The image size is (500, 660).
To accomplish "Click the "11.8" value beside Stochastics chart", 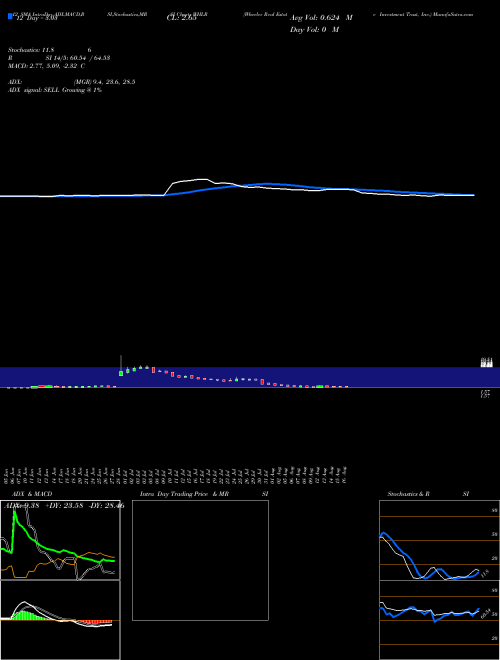I will pyautogui.click(x=484, y=573).
